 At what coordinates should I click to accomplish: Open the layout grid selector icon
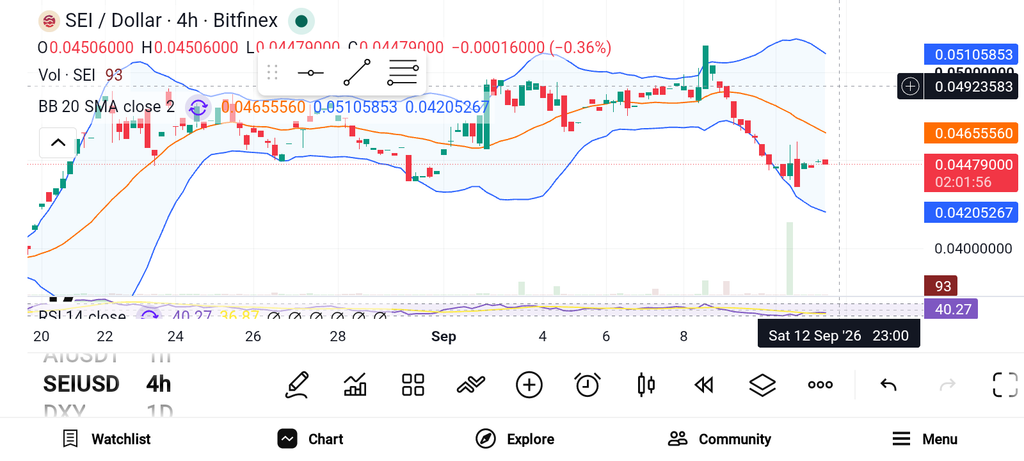pyautogui.click(x=413, y=385)
